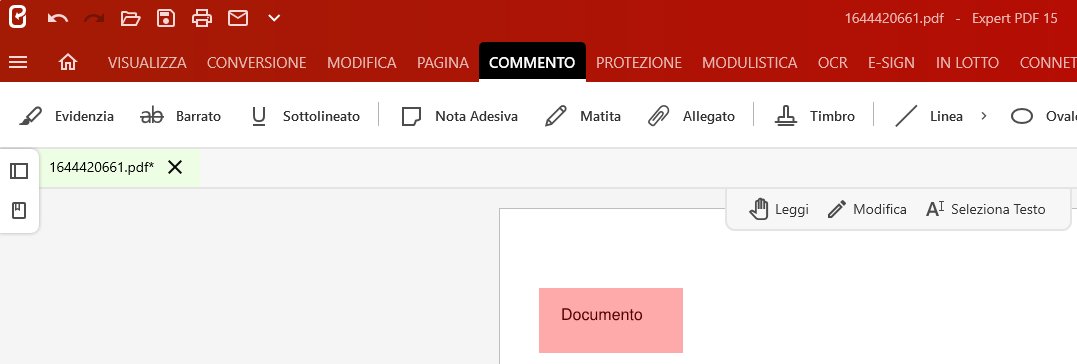Open a file with folder icon
This screenshot has height=364, width=1077.
tap(131, 19)
